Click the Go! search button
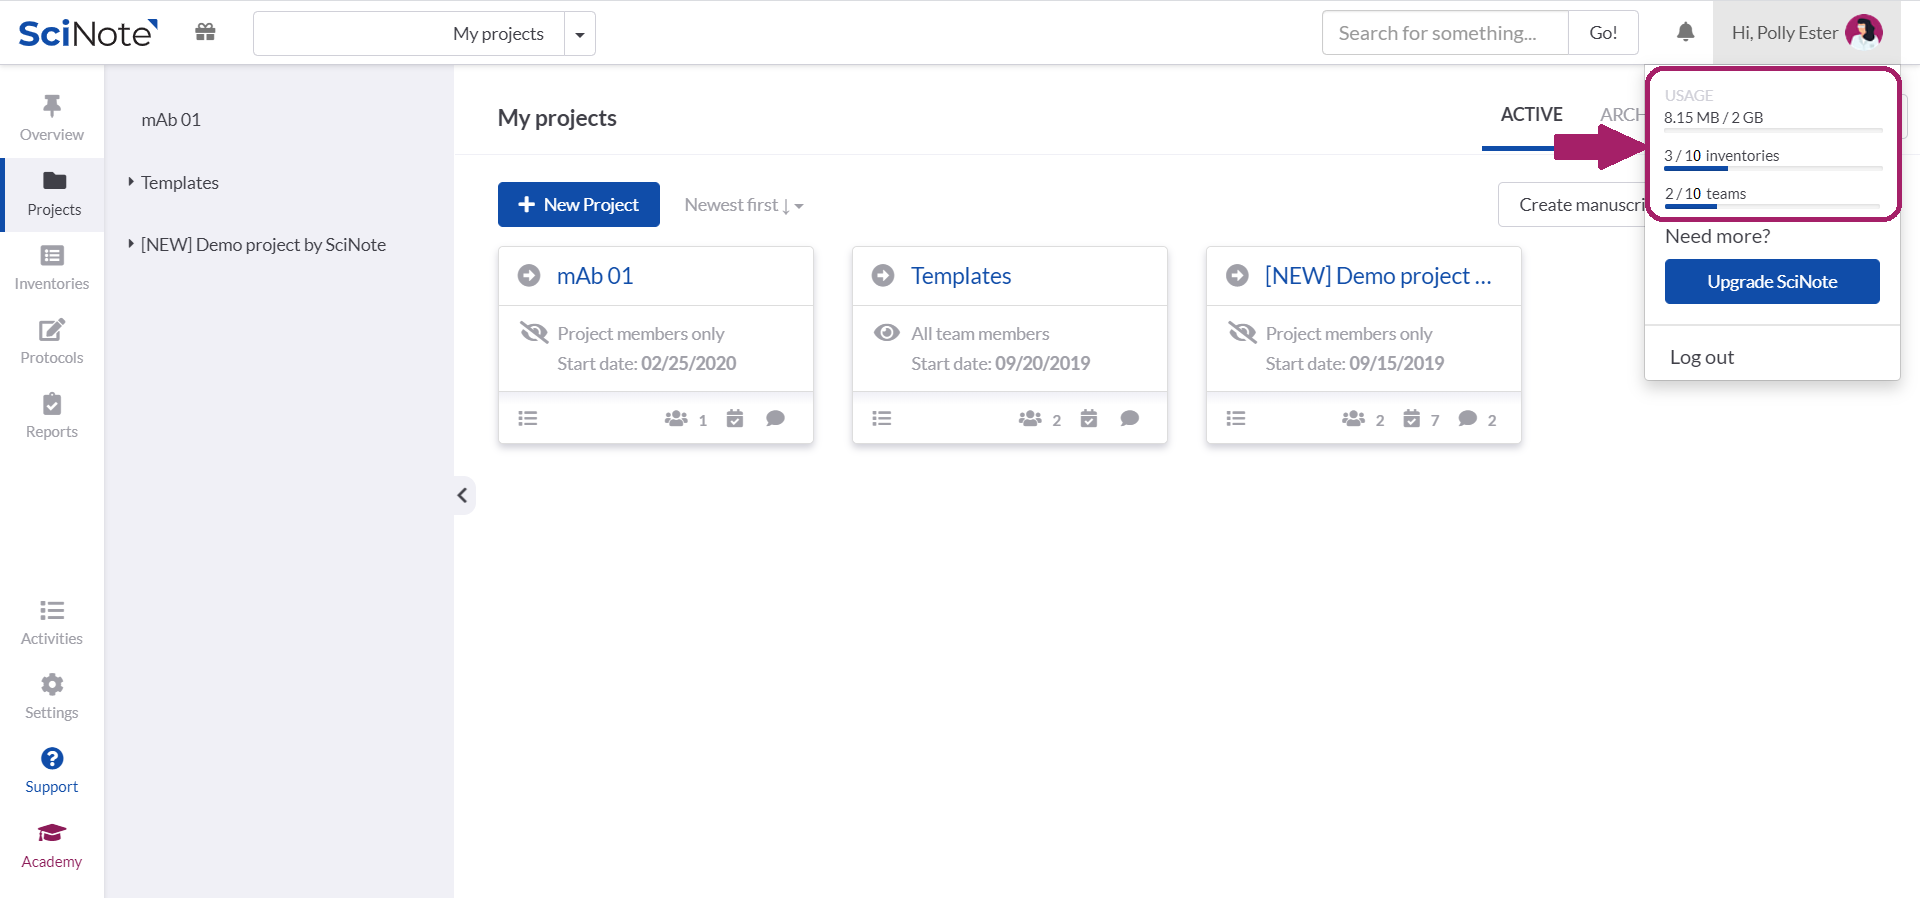Image resolution: width=1920 pixels, height=898 pixels. click(1603, 33)
